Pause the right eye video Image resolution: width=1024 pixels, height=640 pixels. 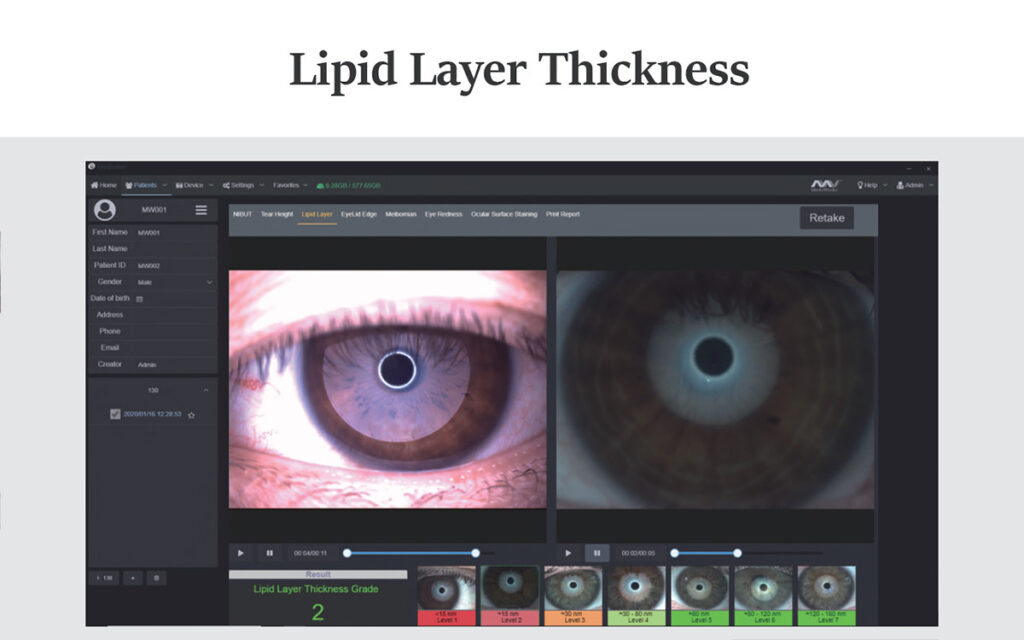pos(597,553)
